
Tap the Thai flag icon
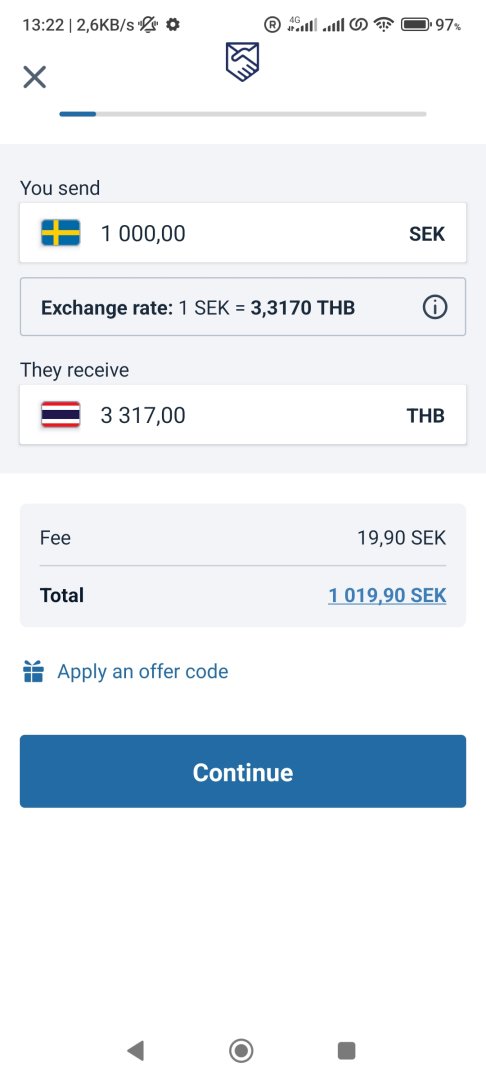[x=61, y=415]
